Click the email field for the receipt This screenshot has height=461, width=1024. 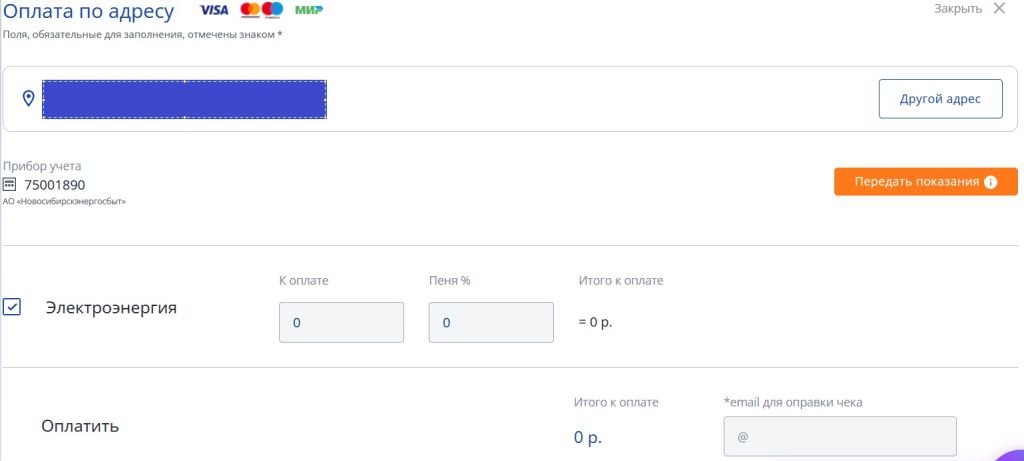[x=840, y=436]
